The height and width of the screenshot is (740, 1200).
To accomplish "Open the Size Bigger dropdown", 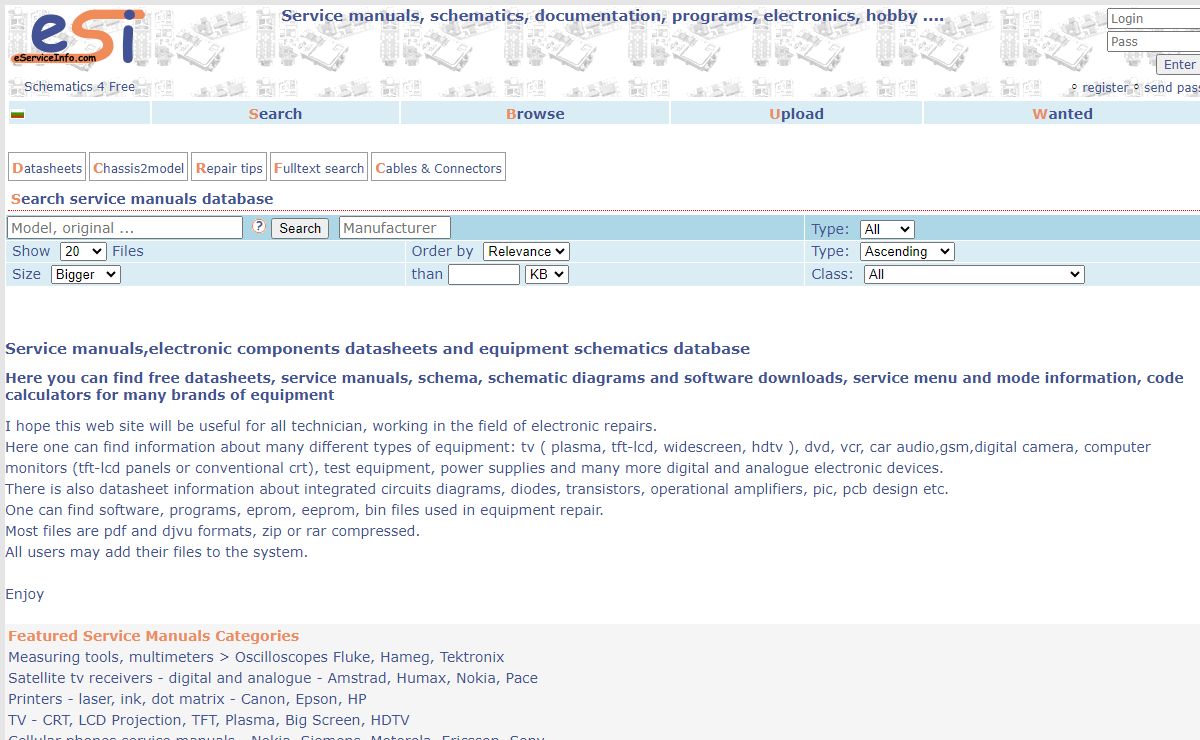I will (x=86, y=274).
